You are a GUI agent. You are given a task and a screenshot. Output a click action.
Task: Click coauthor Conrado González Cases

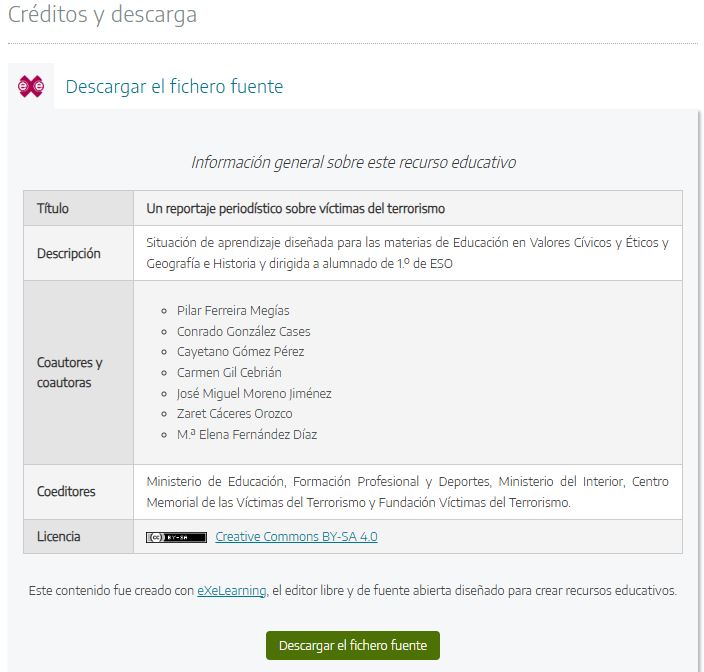point(243,331)
